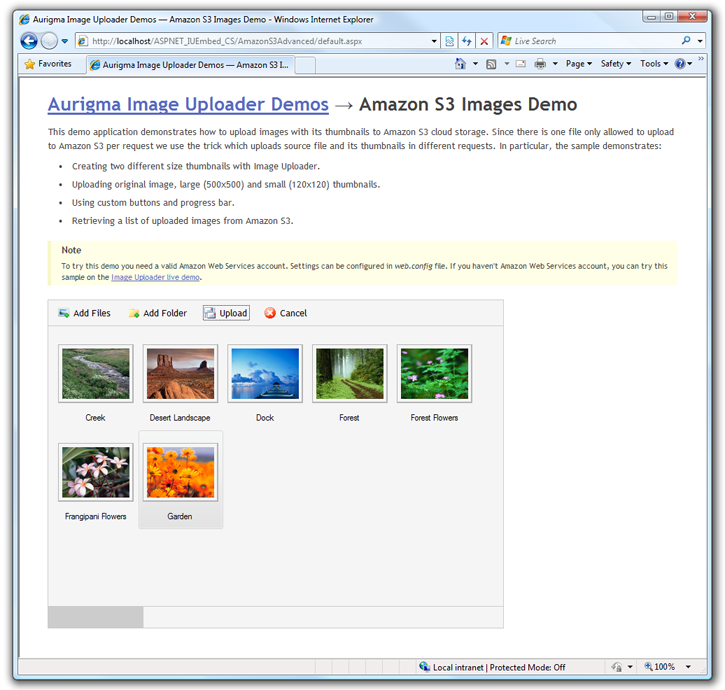Click the upload progress bar
The height and width of the screenshot is (690, 725).
276,617
